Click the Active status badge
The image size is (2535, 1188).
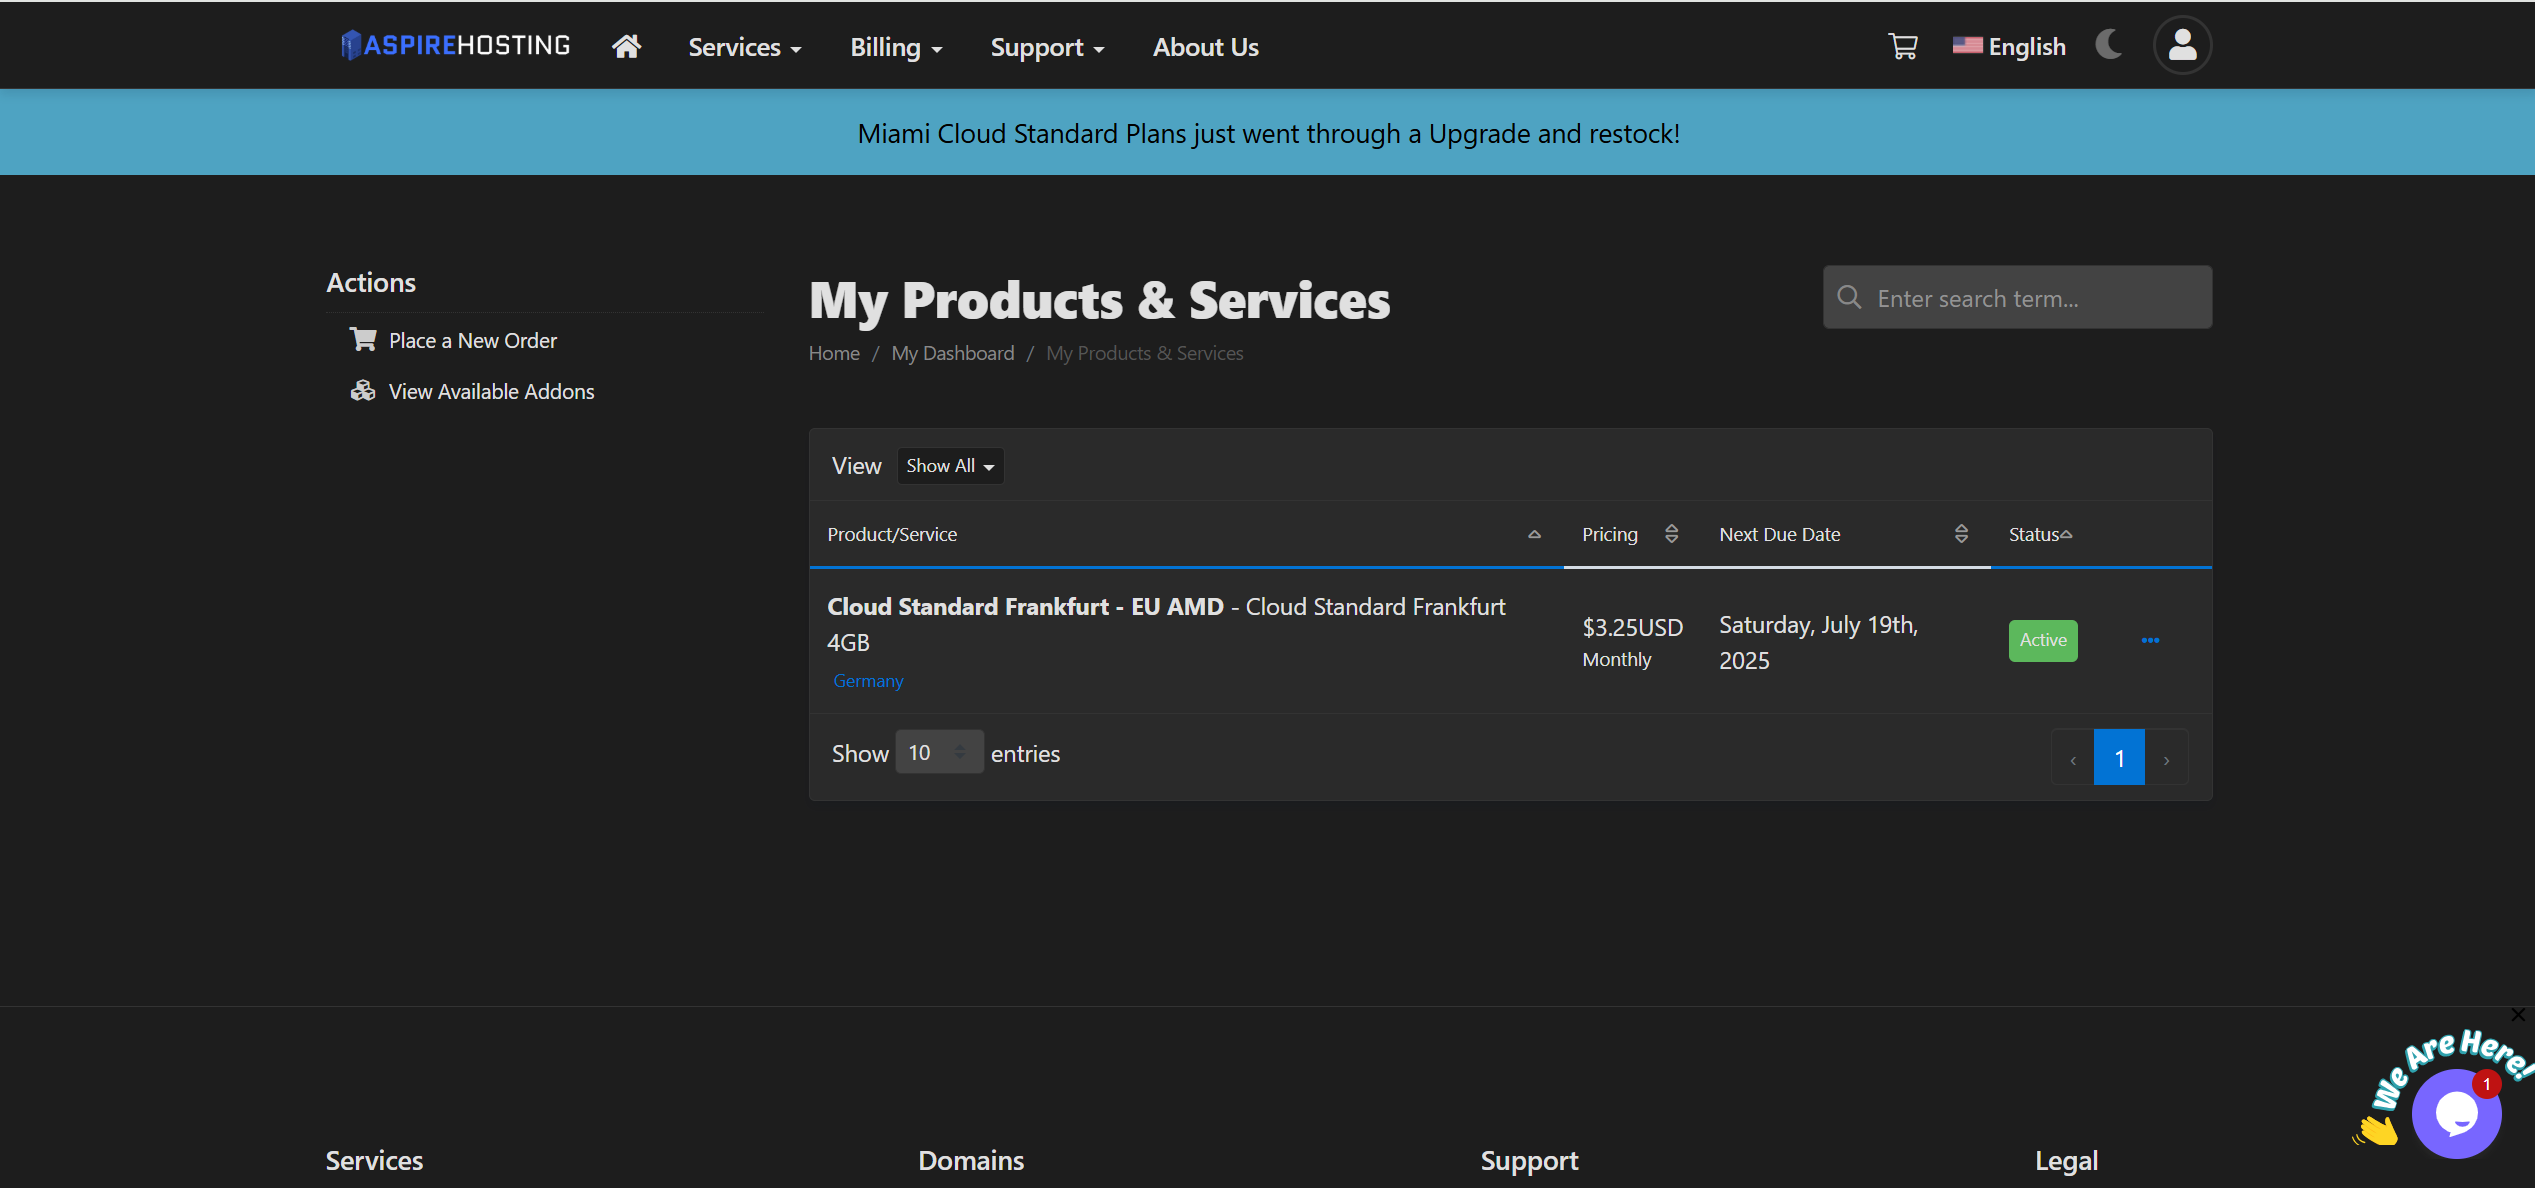point(2043,640)
